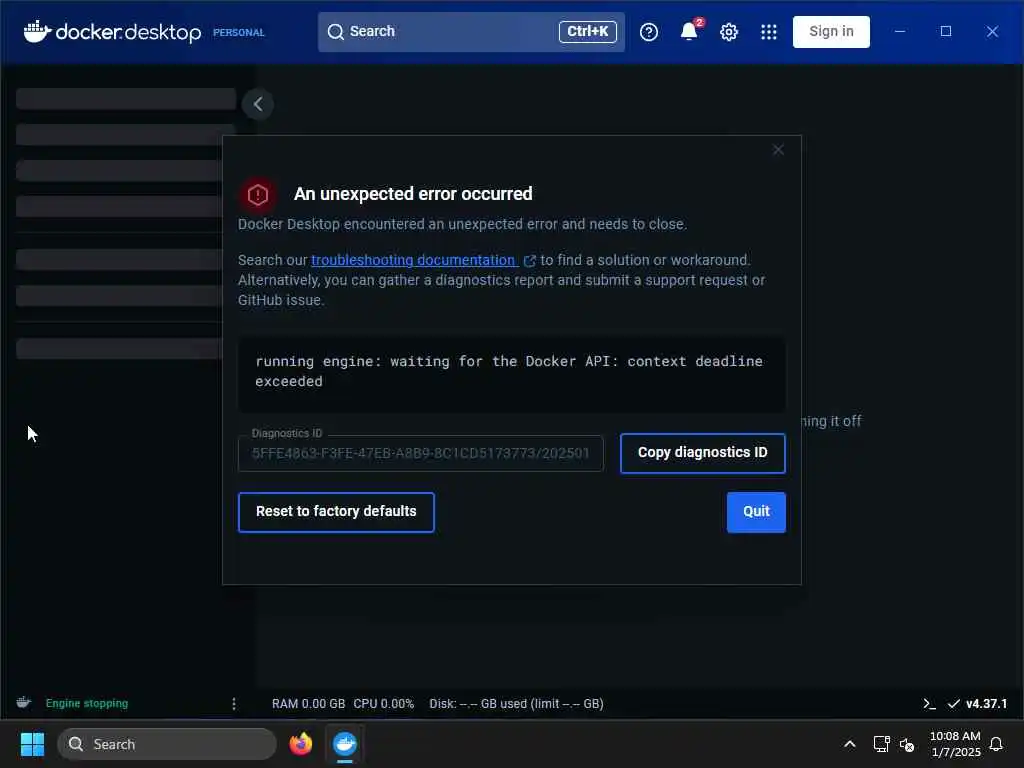Viewport: 1024px width, 768px height.
Task: Click the muted volume tray icon
Action: pyautogui.click(x=906, y=744)
